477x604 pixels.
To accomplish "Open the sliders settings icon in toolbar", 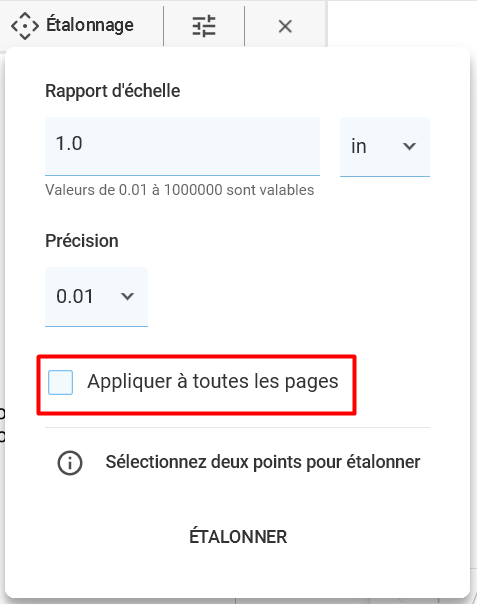I will [x=204, y=26].
